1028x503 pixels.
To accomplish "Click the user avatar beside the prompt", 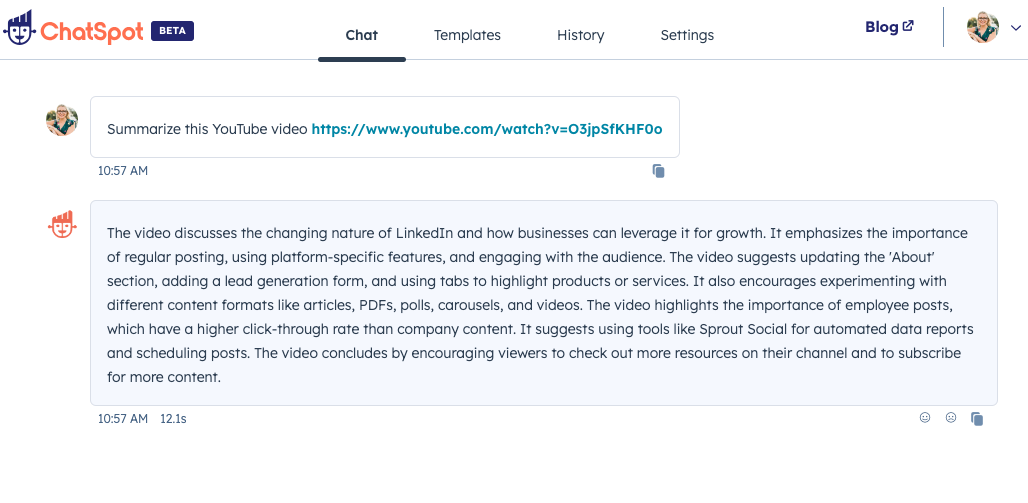I will coord(62,120).
